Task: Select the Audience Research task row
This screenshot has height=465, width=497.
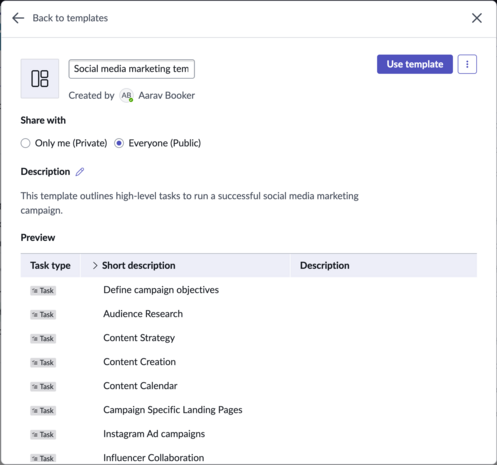Action: coord(249,314)
